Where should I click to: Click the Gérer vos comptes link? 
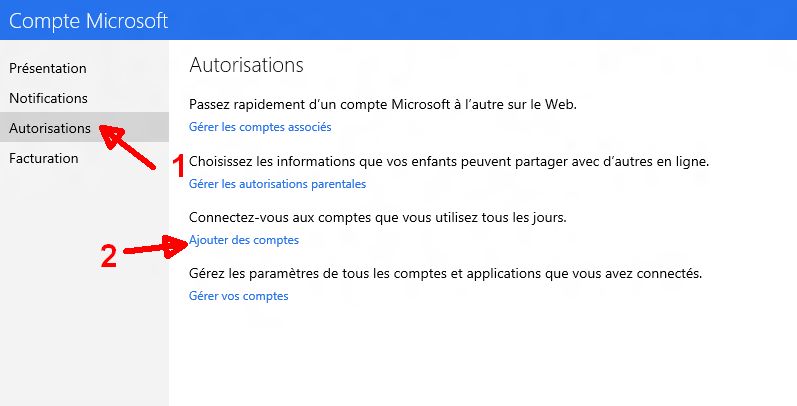click(x=238, y=297)
